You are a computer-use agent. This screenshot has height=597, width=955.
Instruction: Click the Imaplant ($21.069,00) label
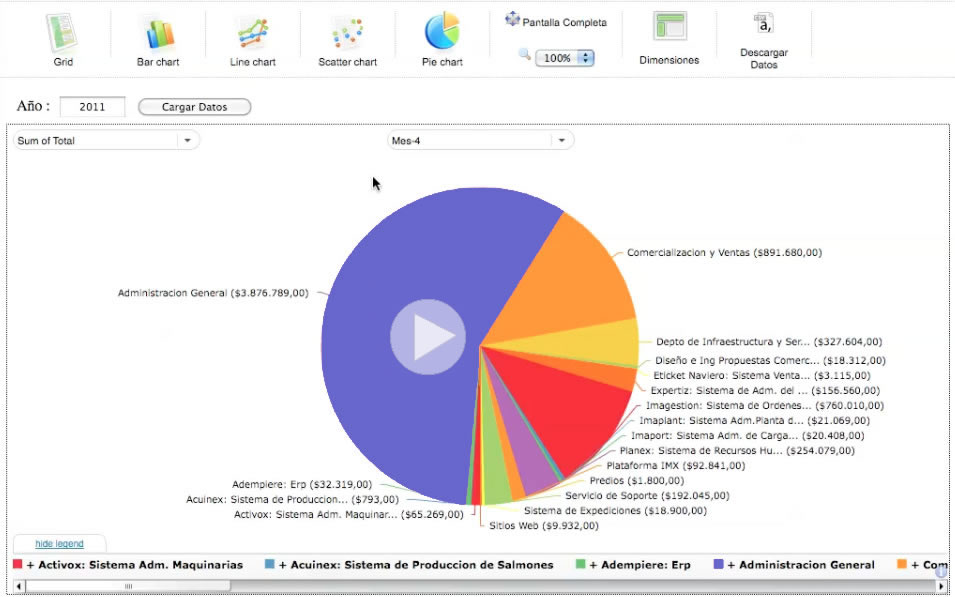point(755,420)
